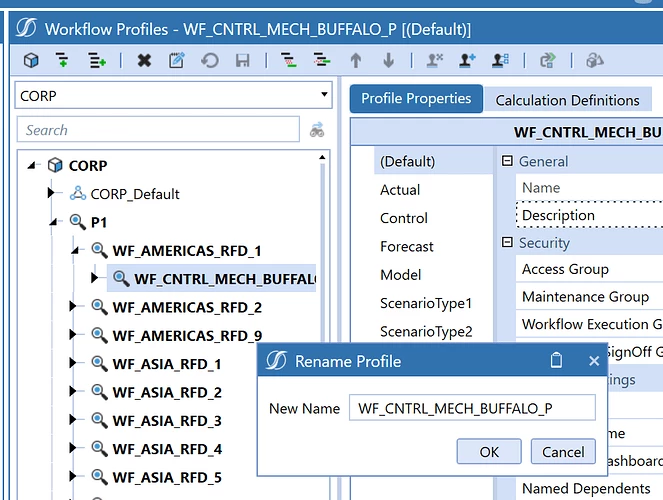The height and width of the screenshot is (500, 663).
Task: Collapse the CORP root node
Action: (31, 166)
